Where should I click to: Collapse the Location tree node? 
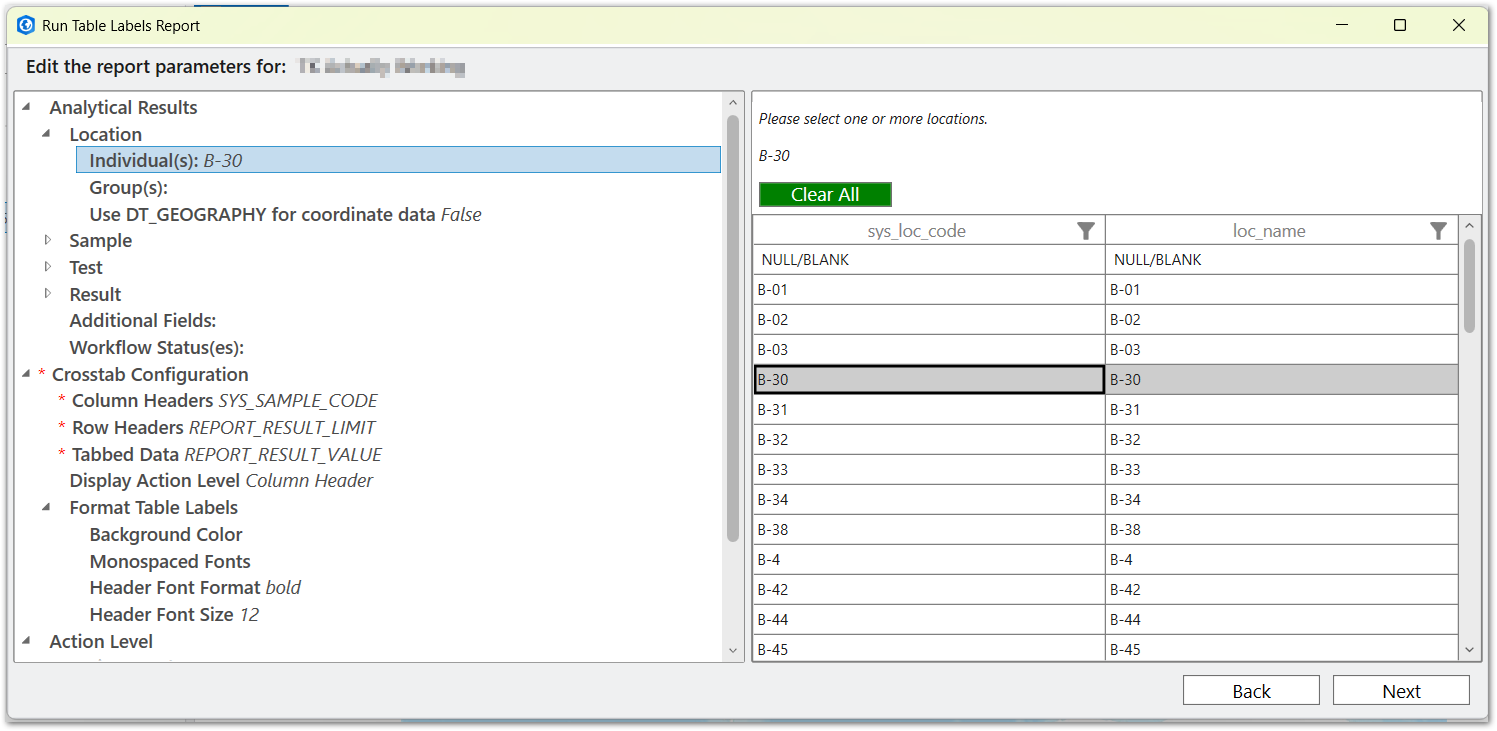coord(46,133)
